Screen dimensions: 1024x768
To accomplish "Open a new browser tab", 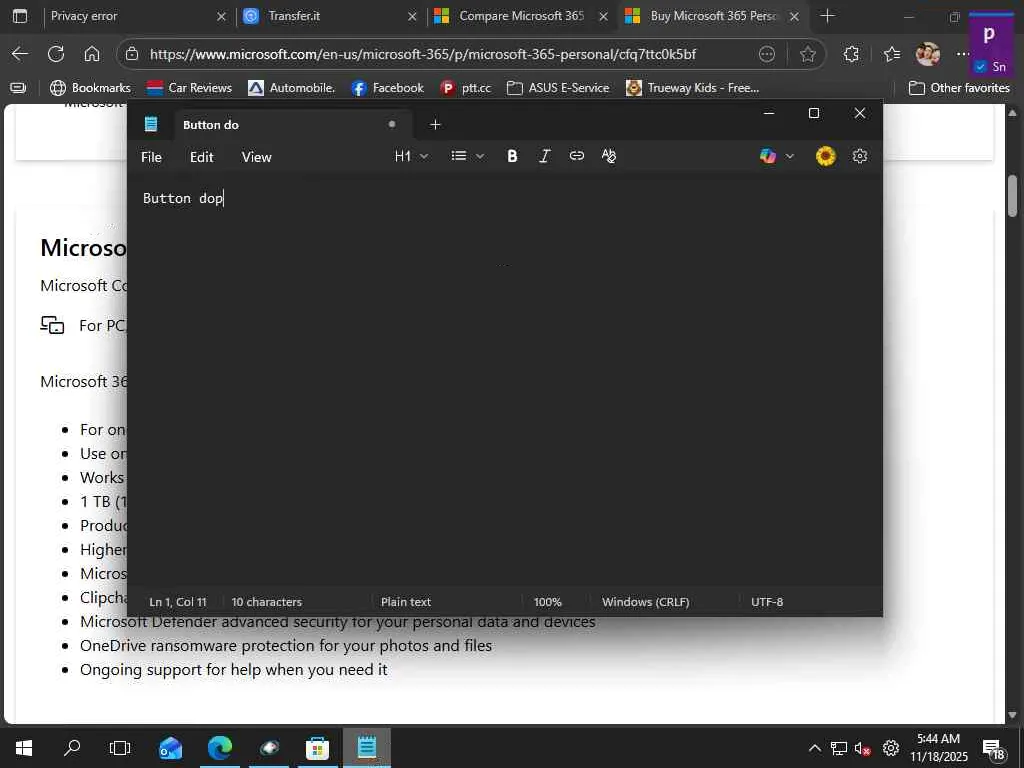I will tap(827, 16).
